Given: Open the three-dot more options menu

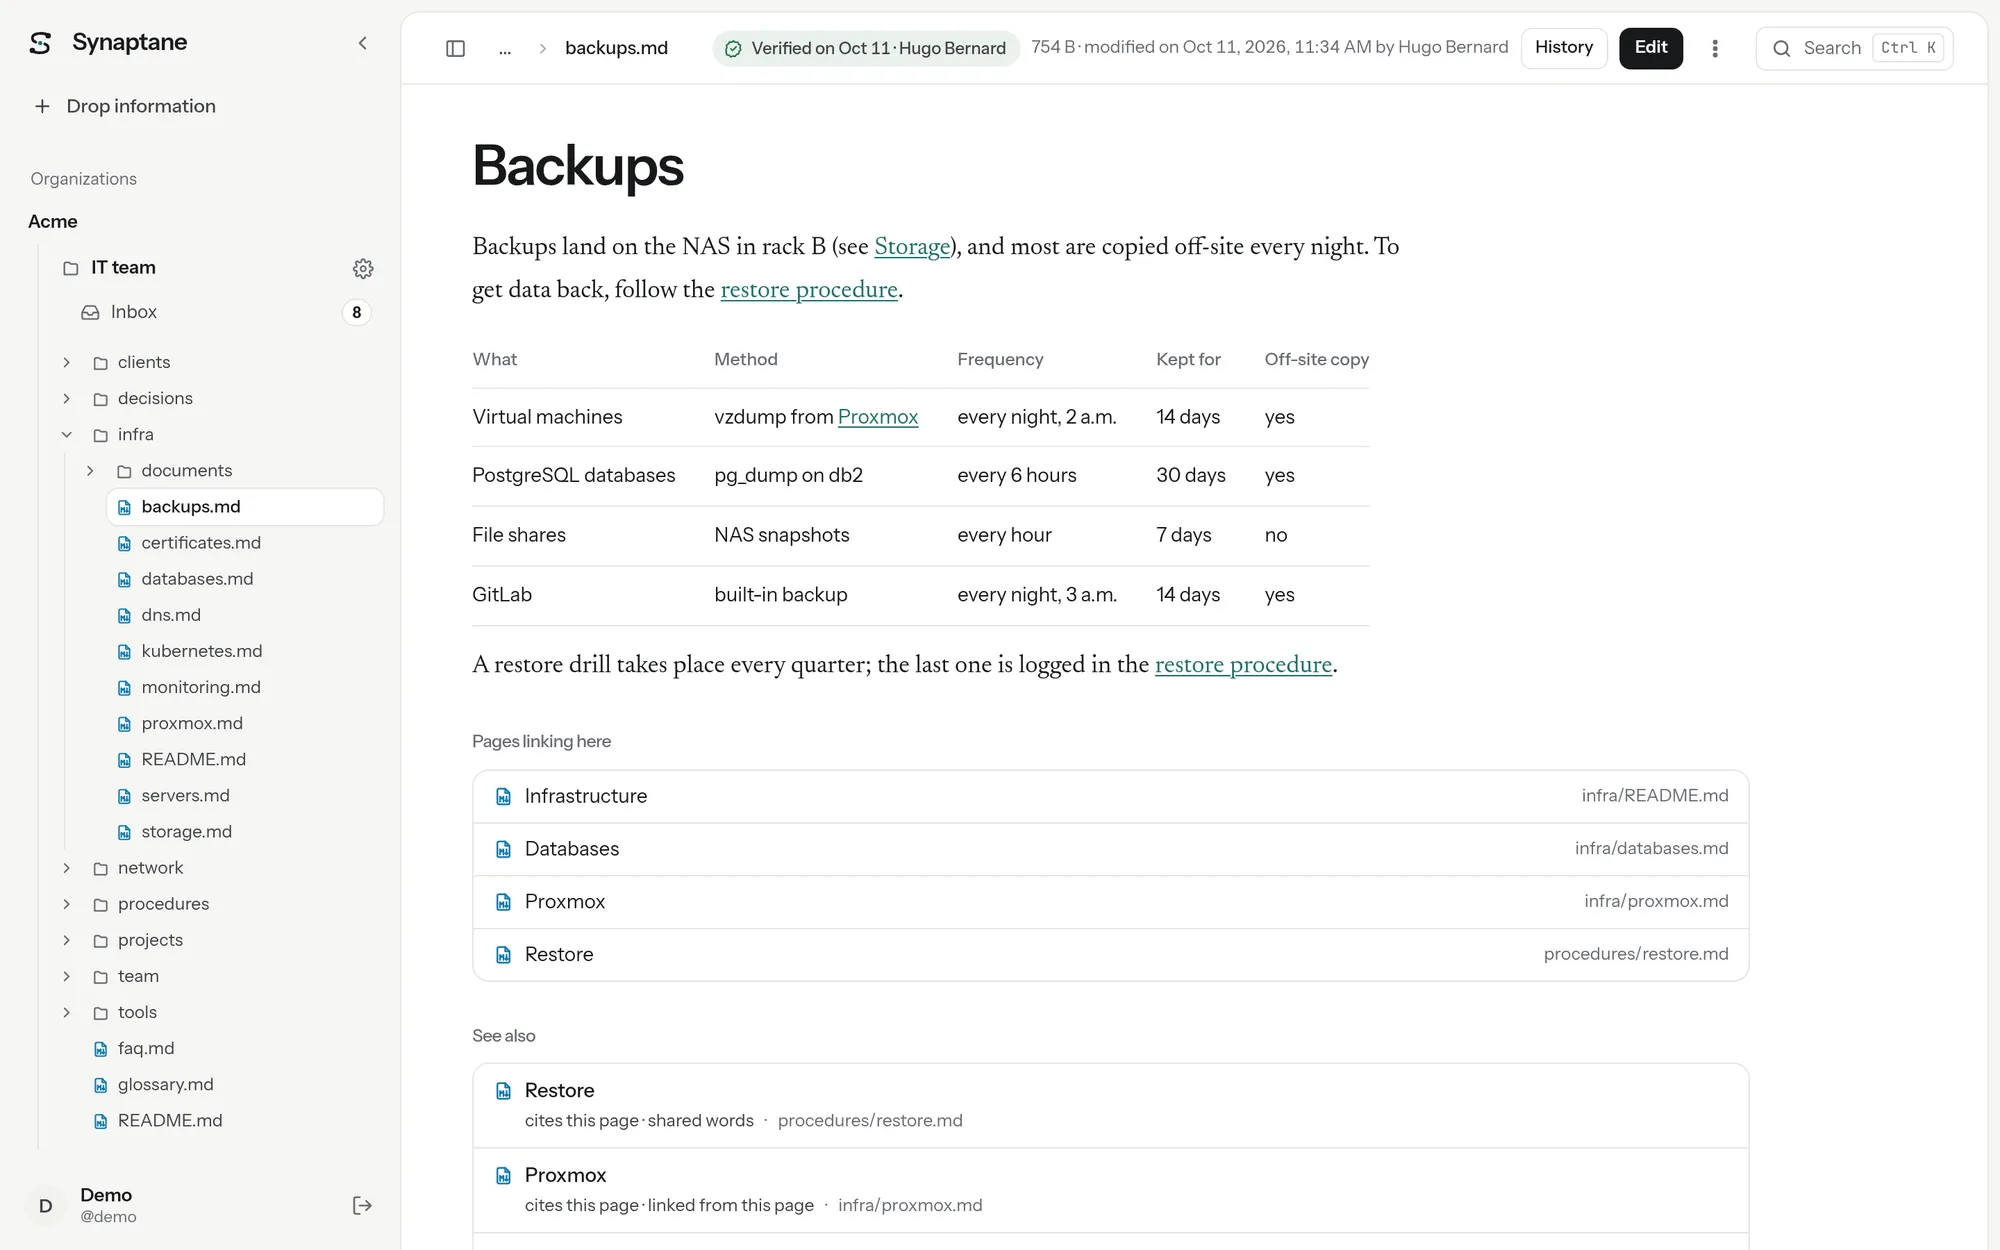Looking at the screenshot, I should [x=1715, y=48].
